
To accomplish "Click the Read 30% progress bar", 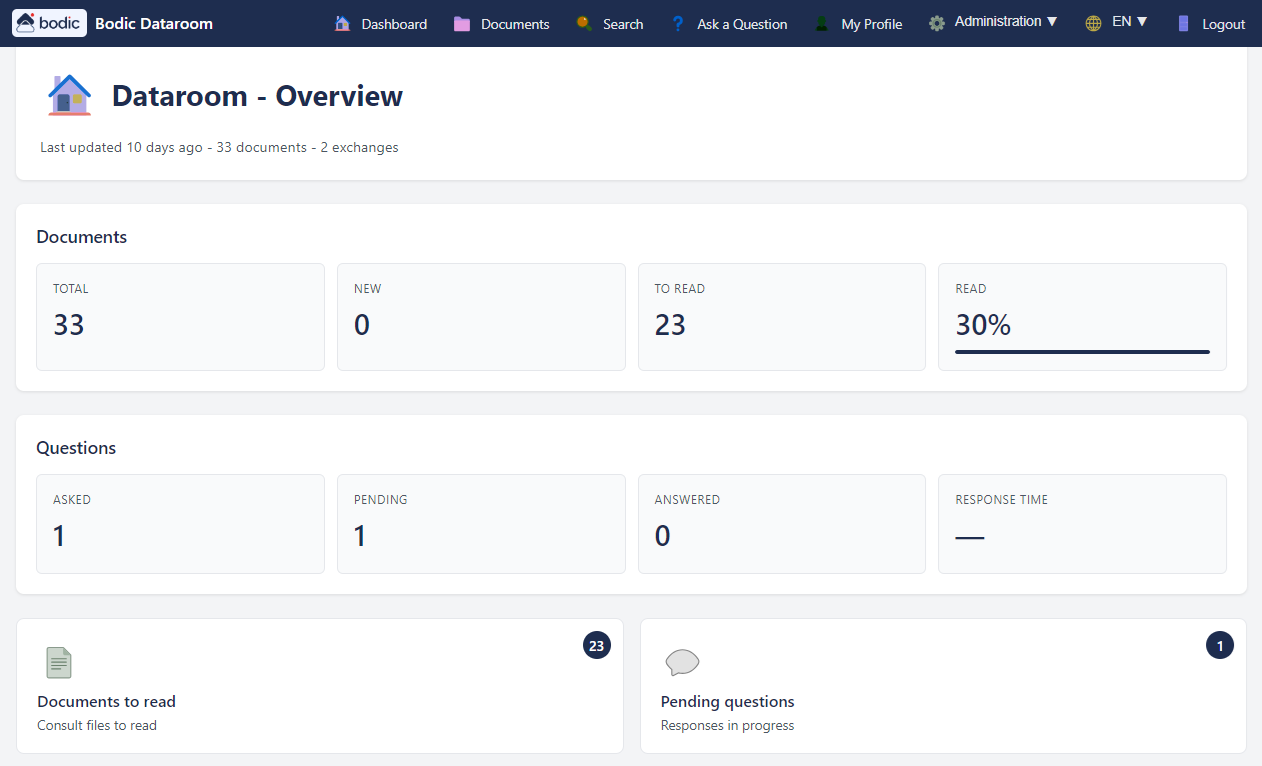I will pos(1082,352).
